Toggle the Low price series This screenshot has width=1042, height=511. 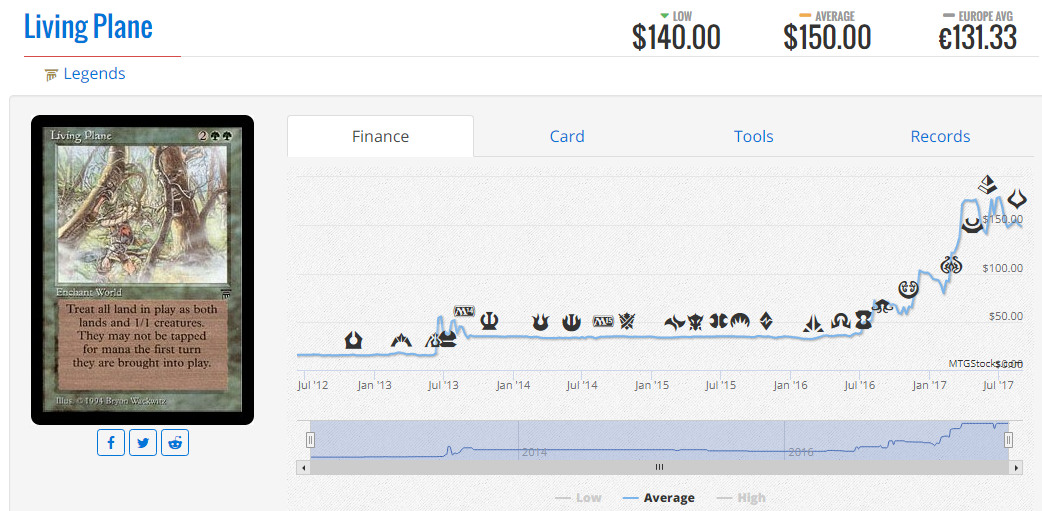click(579, 498)
